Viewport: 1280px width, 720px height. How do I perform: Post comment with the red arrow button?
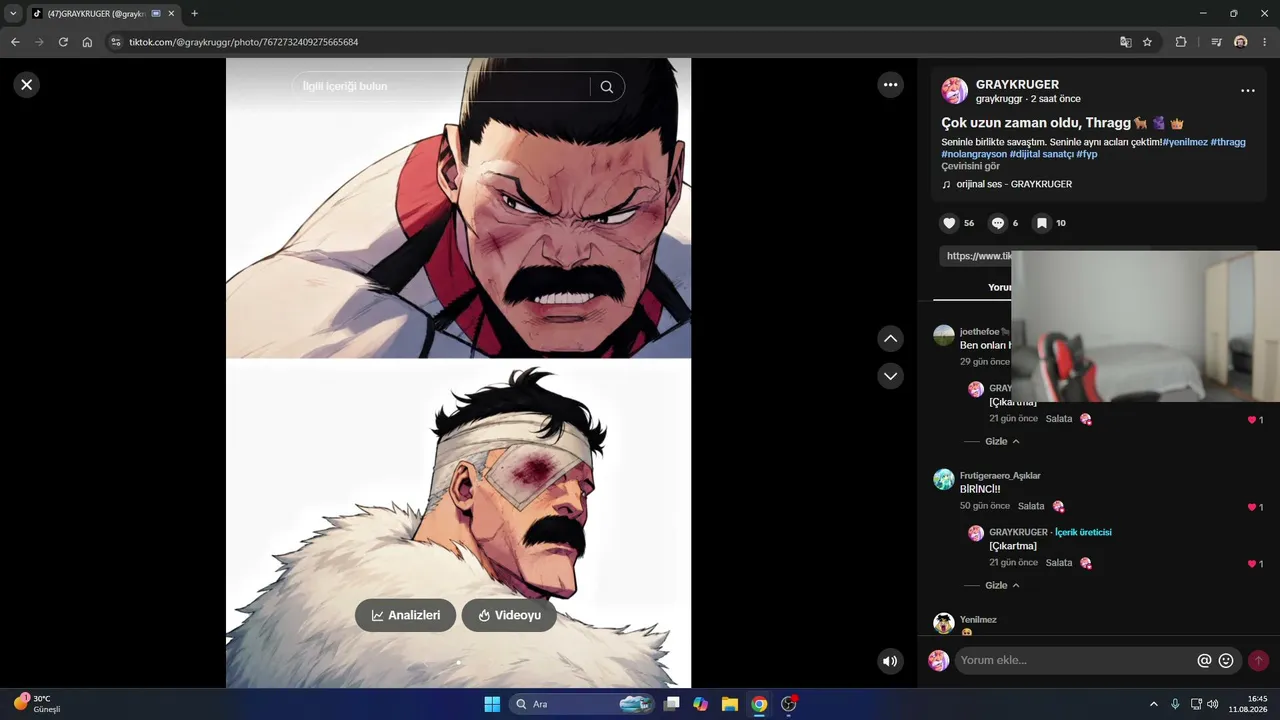coord(1258,660)
